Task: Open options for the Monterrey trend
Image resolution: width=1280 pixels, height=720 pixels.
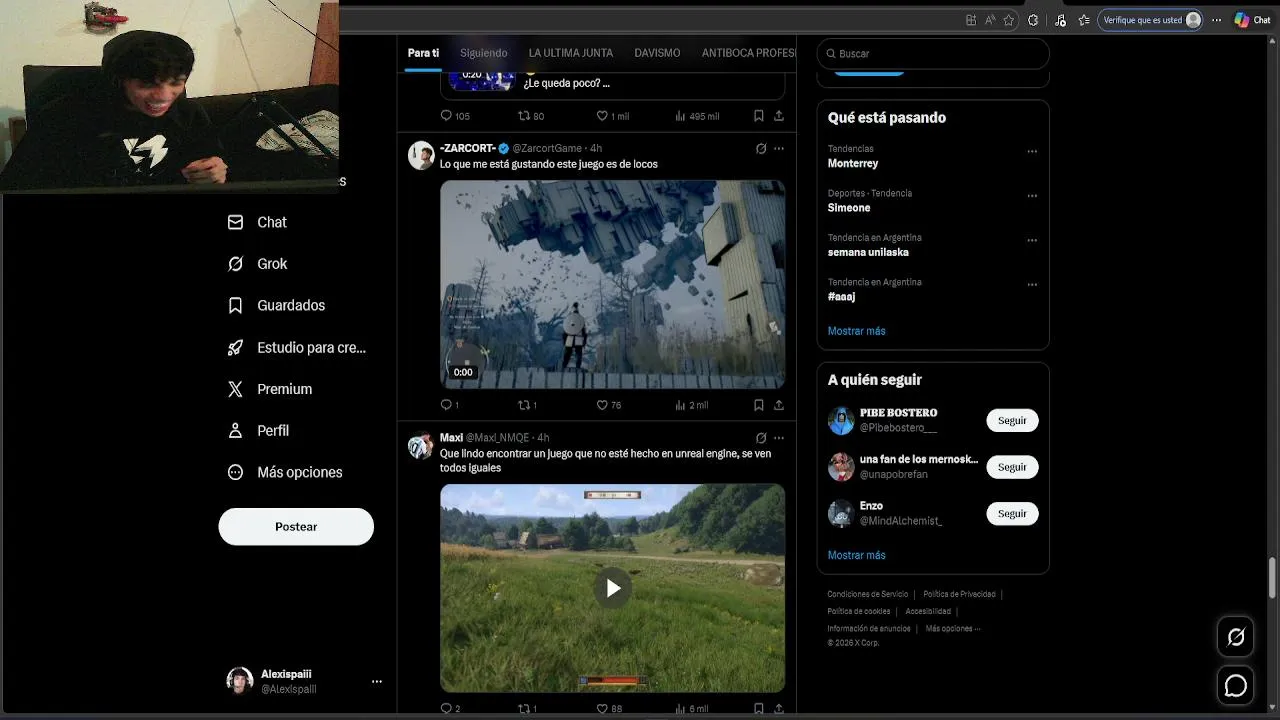Action: [x=1032, y=152]
